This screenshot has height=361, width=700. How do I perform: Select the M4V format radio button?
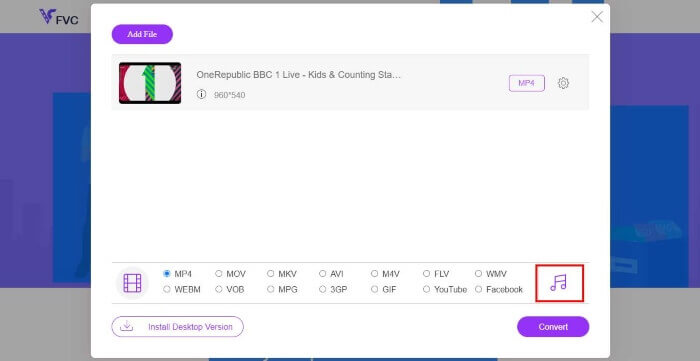[375, 274]
